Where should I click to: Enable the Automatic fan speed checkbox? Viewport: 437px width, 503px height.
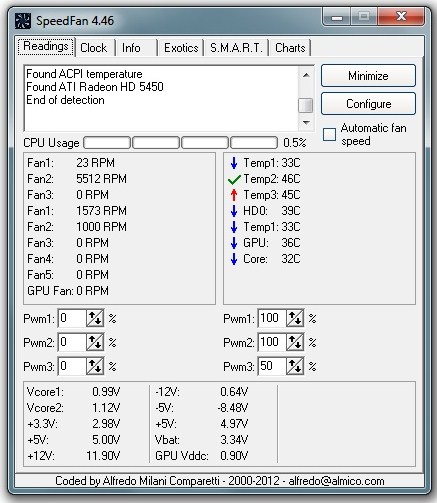[x=329, y=135]
